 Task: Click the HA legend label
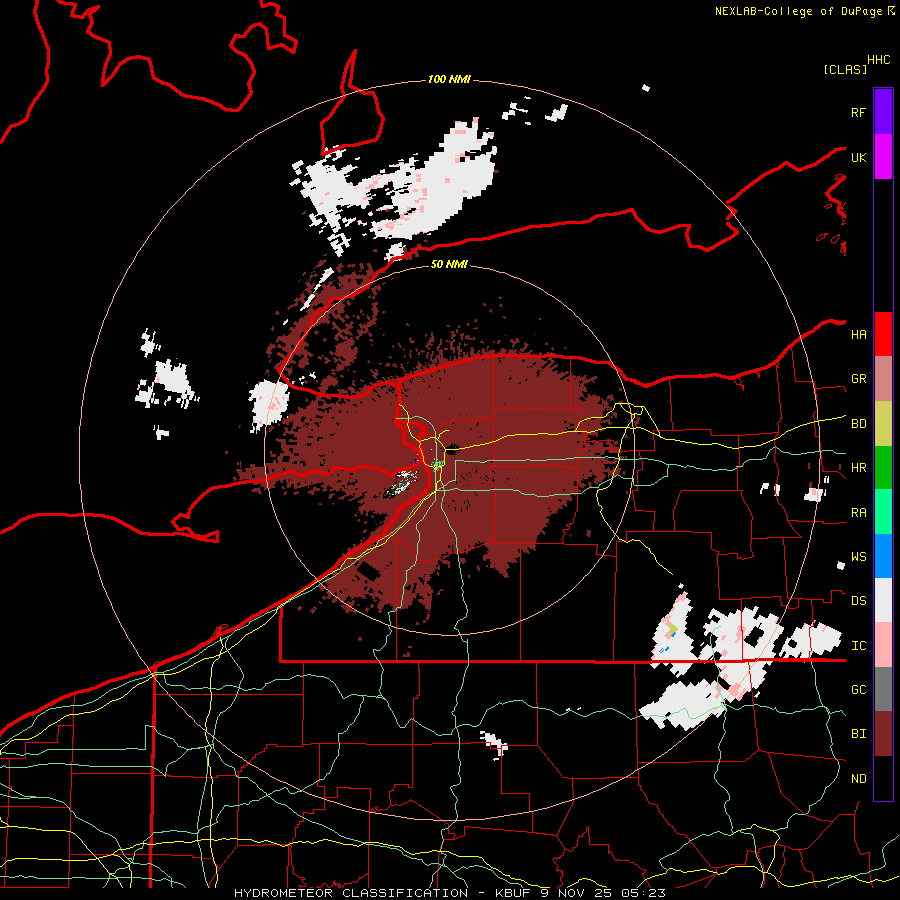point(858,334)
